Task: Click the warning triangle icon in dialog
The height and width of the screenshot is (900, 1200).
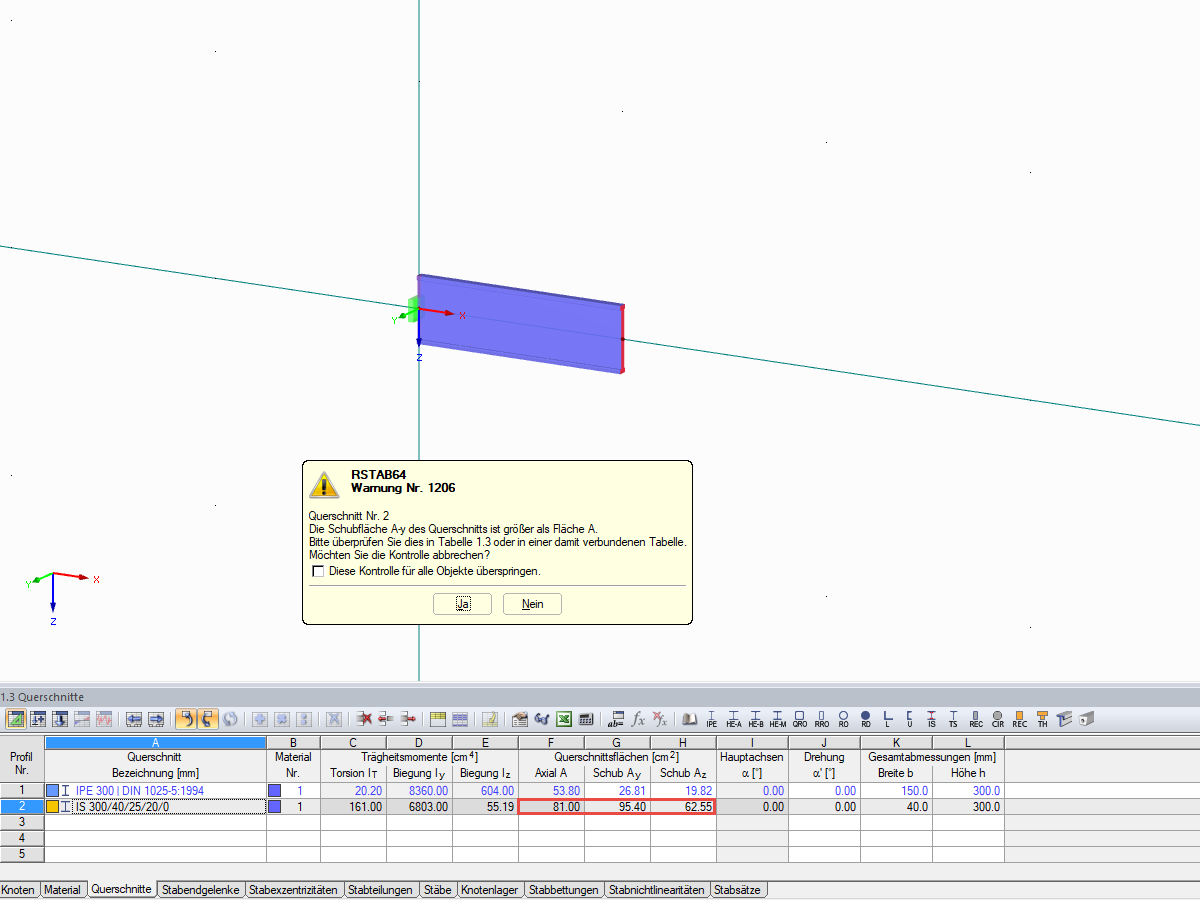Action: tap(324, 484)
